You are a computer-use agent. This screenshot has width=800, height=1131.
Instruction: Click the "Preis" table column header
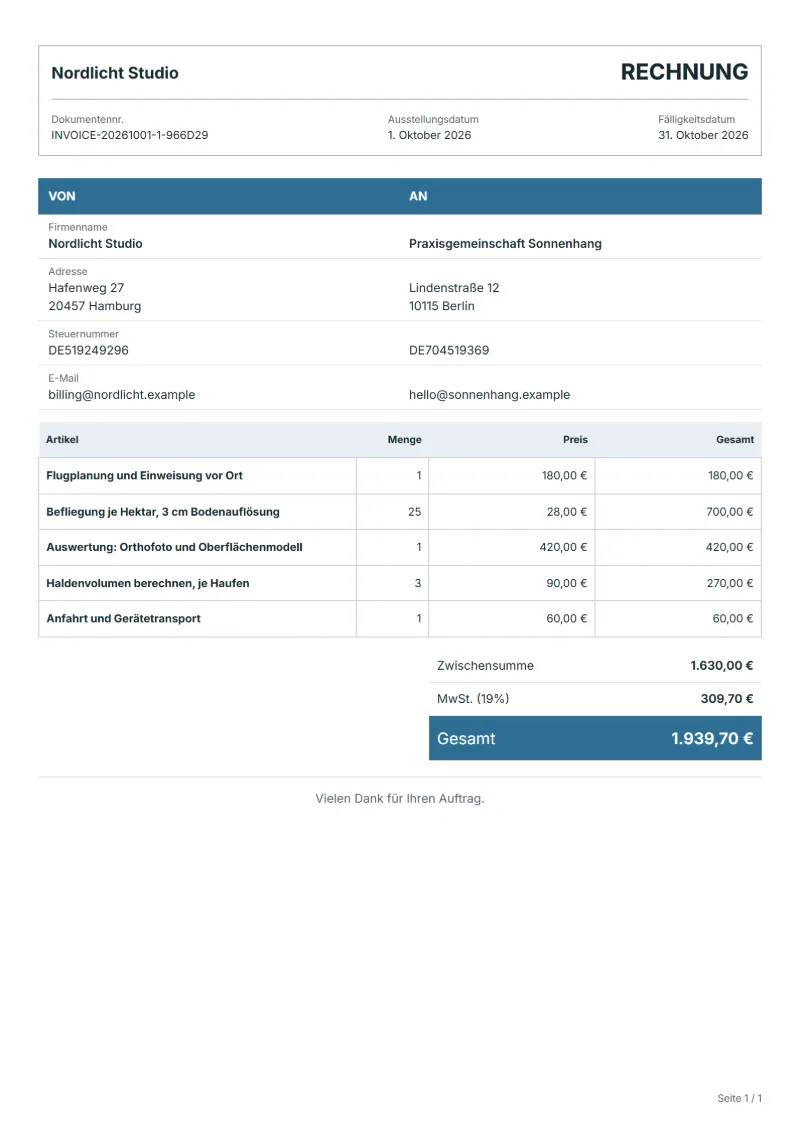[576, 439]
